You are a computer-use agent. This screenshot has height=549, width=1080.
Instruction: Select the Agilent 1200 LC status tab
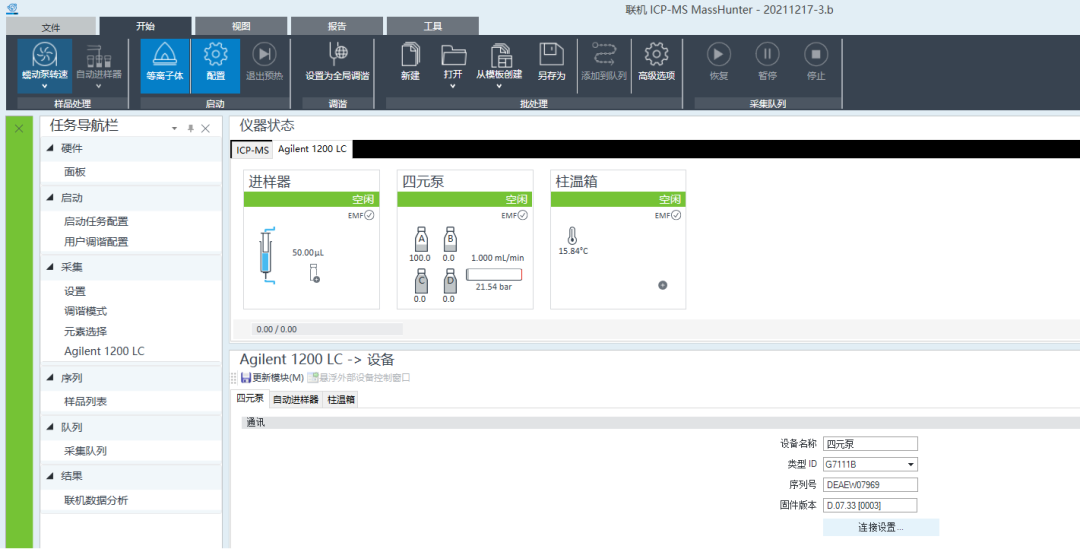point(312,149)
